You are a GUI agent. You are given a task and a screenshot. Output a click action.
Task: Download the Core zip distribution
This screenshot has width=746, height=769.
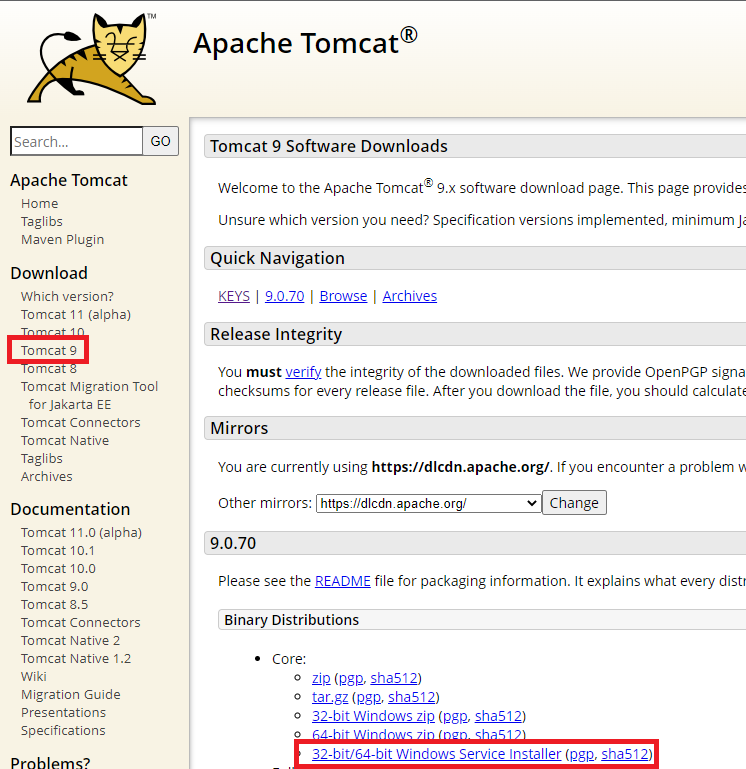point(321,678)
